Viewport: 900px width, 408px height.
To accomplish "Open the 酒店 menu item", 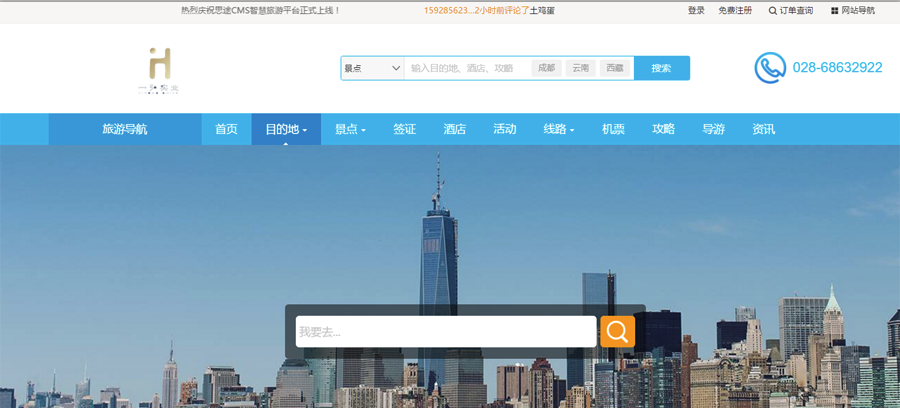I will pos(455,129).
